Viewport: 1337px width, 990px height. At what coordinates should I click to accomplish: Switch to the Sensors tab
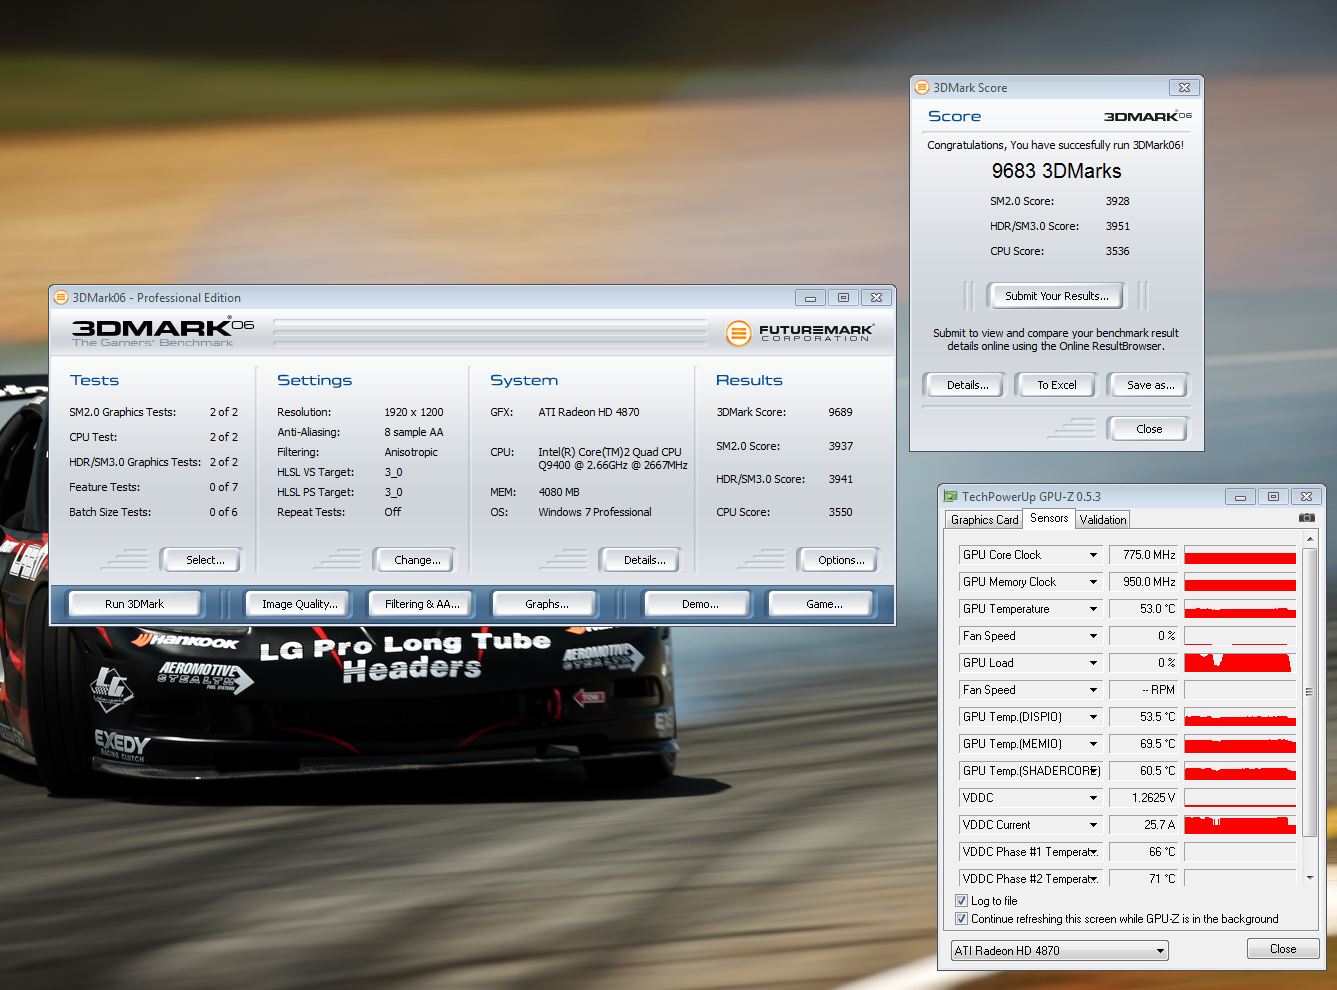click(1049, 518)
